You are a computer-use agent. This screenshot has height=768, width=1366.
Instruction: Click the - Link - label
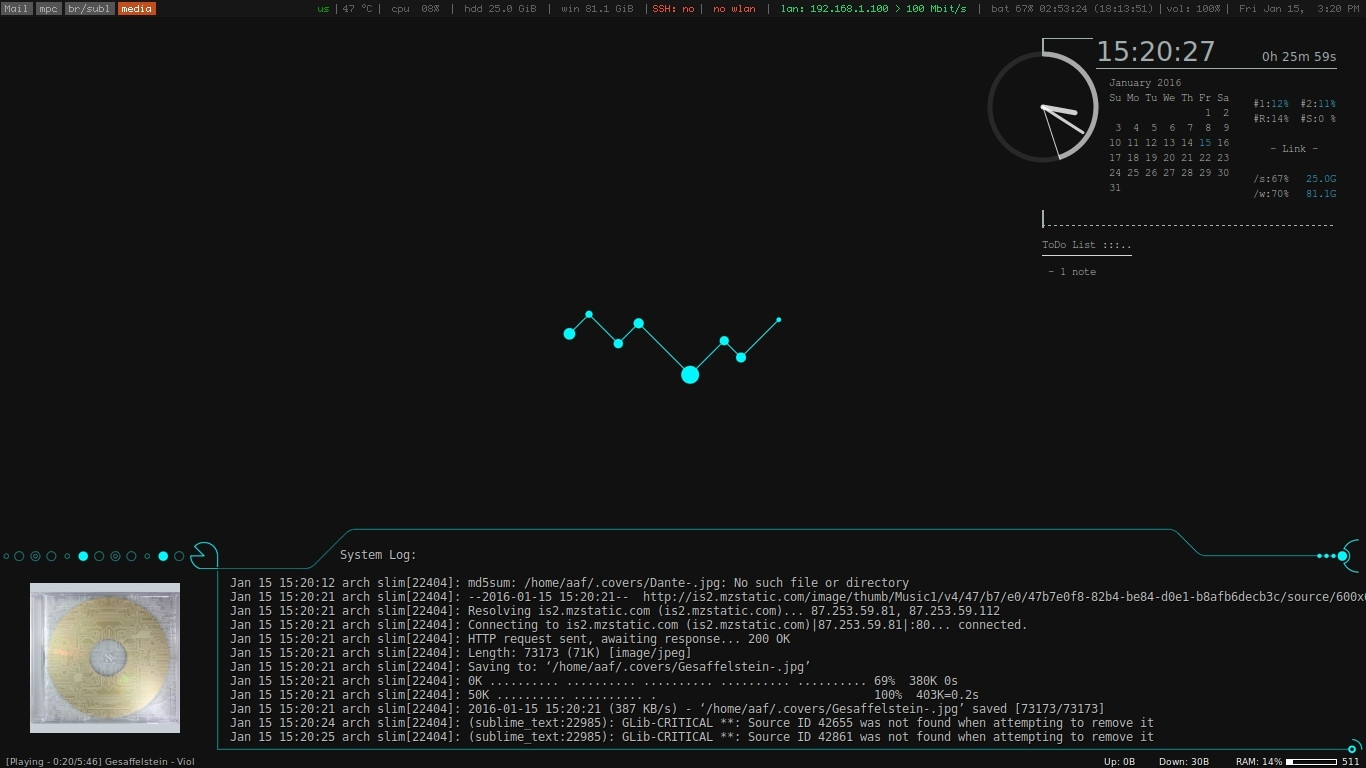click(x=1294, y=149)
